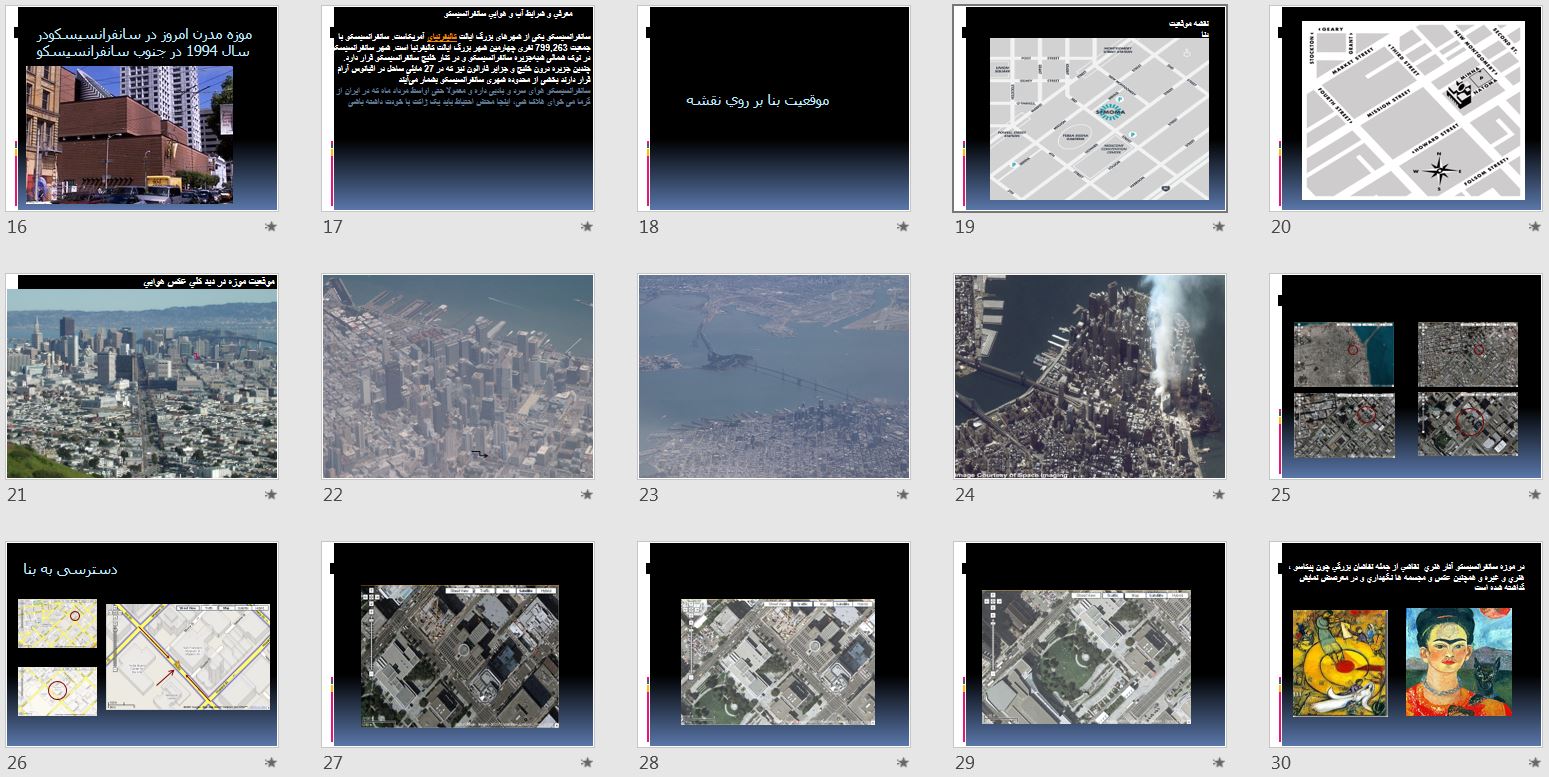Select slide 16 with the brick museum photo
This screenshot has width=1549, height=777.
(x=142, y=109)
